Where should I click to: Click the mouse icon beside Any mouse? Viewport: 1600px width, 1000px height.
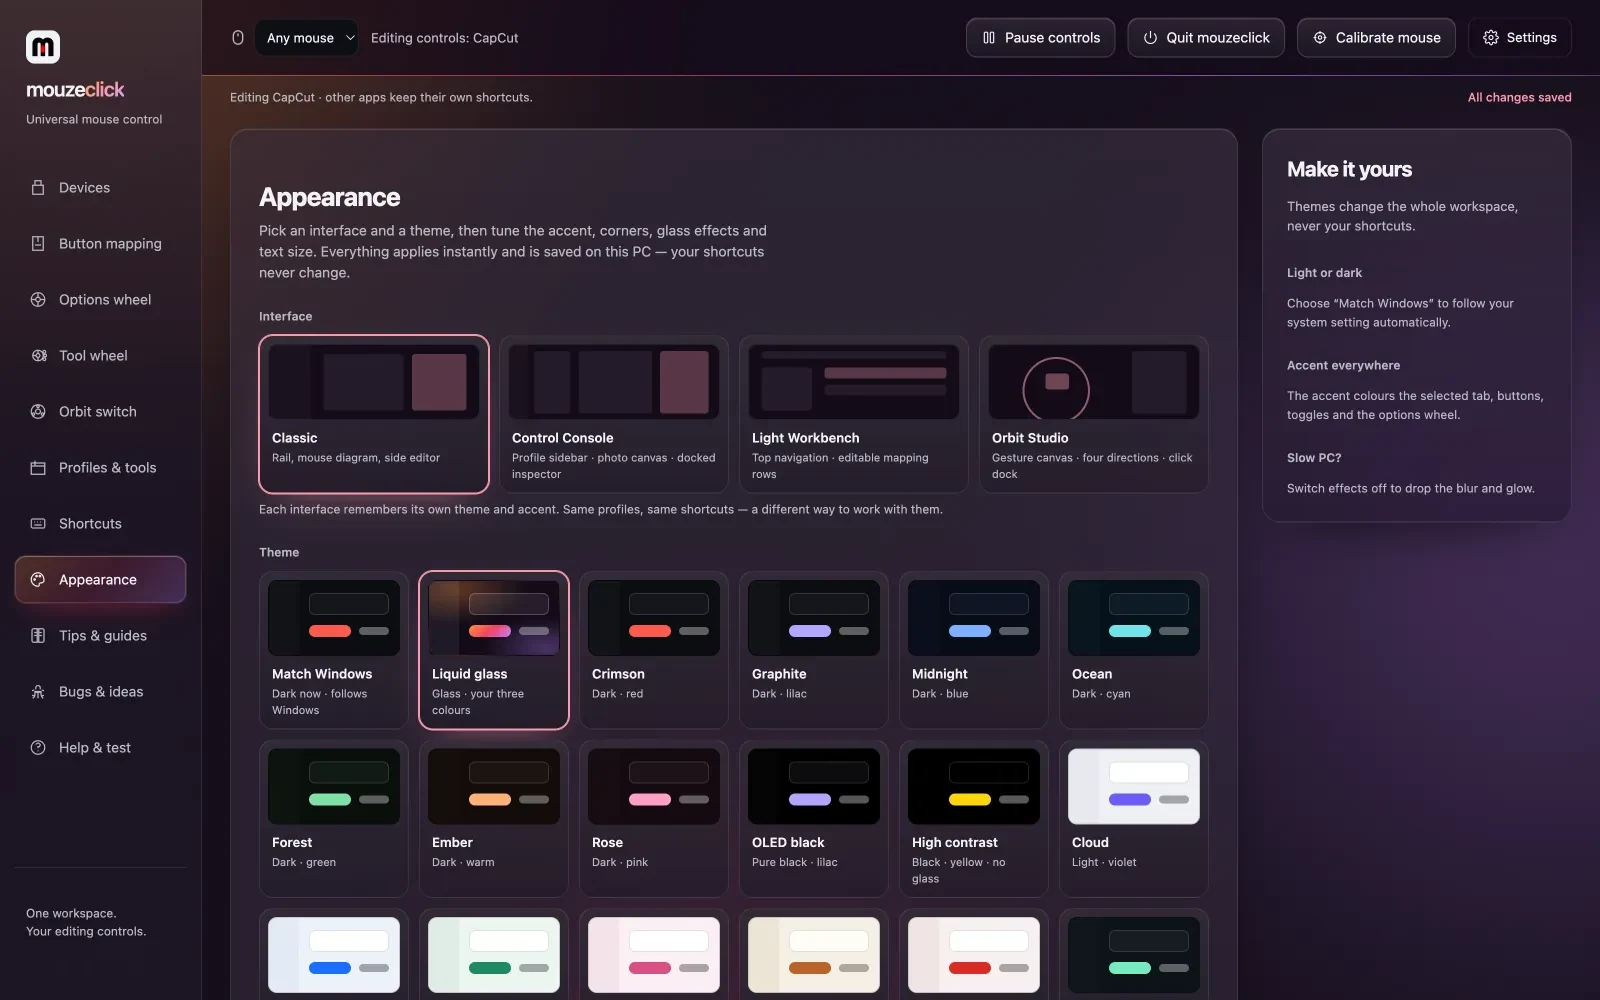point(238,38)
